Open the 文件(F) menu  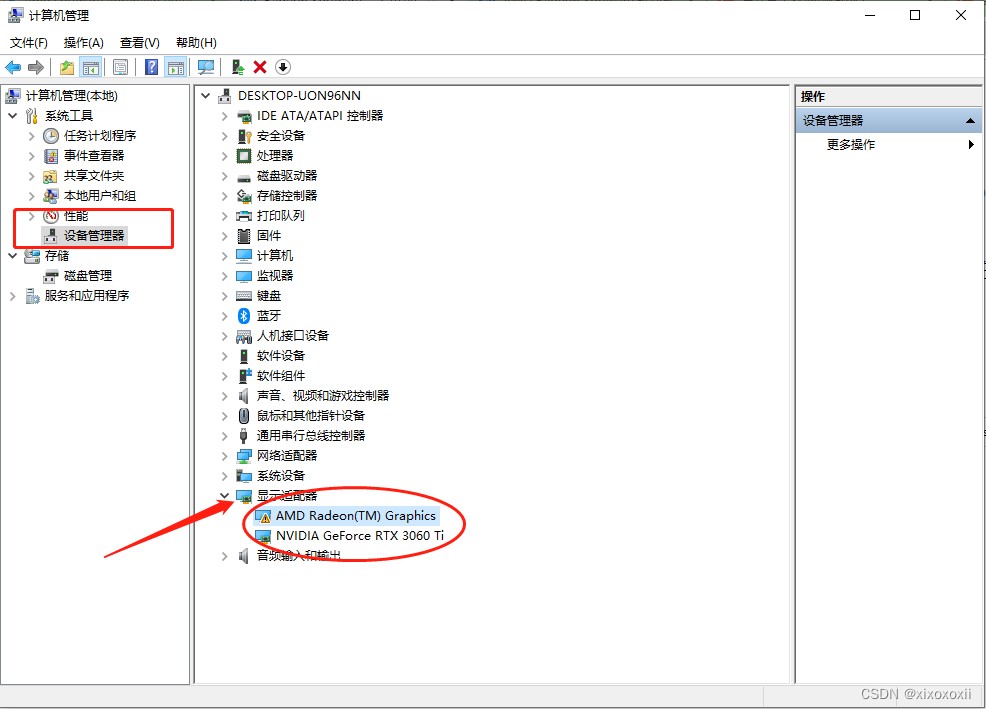tap(29, 43)
